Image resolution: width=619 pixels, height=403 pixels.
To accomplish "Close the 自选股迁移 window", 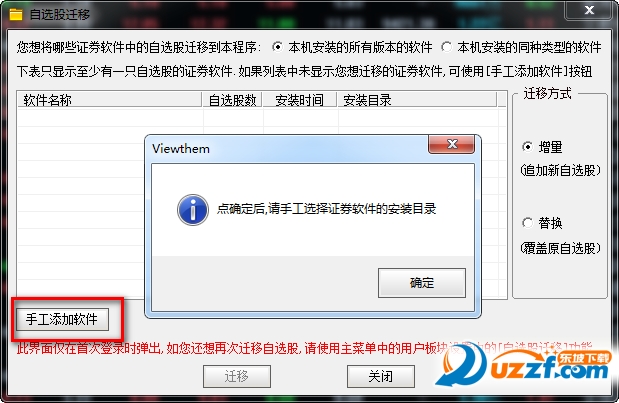I will 589,10.
